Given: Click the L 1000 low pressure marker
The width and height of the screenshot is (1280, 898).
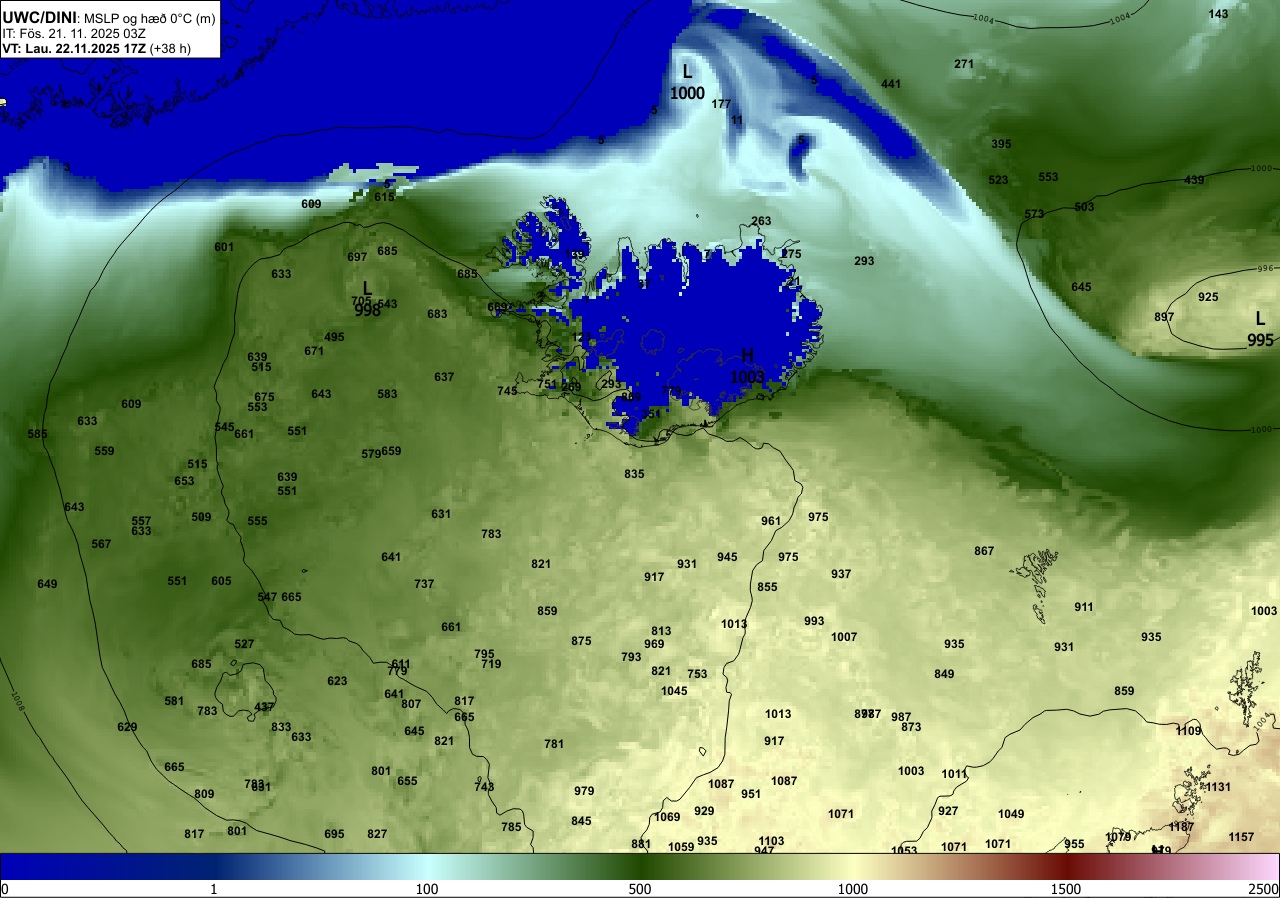Looking at the screenshot, I should point(687,82).
